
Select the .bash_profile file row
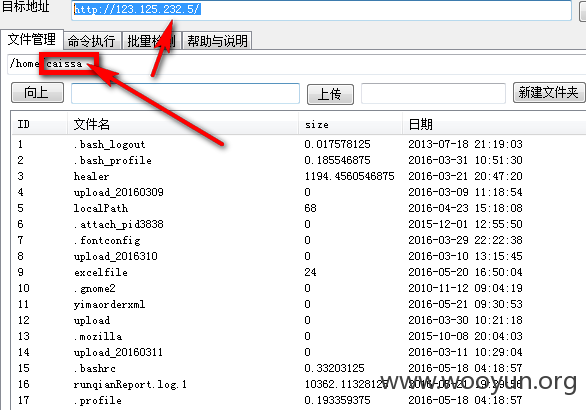[x=298, y=160]
